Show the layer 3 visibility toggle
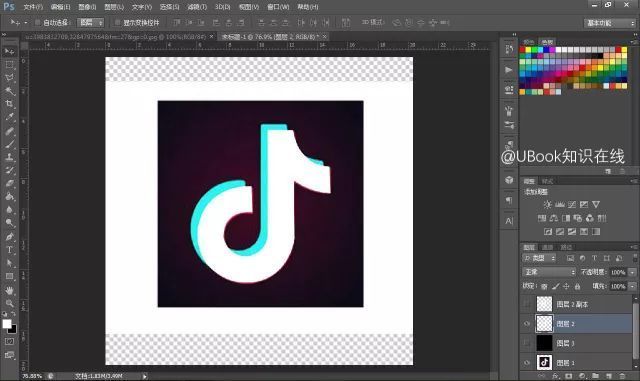640x381 pixels. click(527, 343)
